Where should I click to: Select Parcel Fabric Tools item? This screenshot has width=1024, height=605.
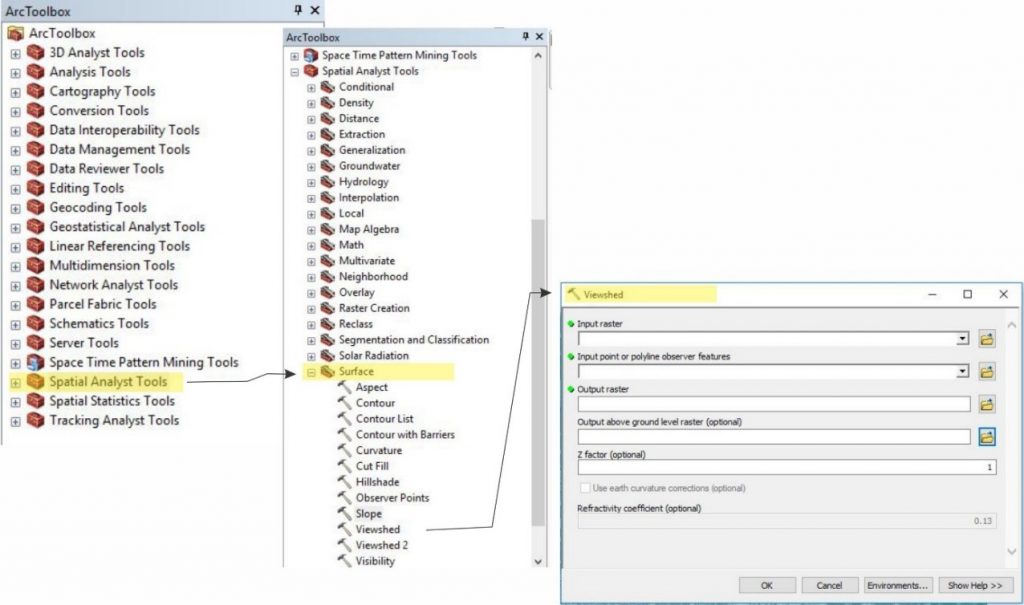pos(103,304)
